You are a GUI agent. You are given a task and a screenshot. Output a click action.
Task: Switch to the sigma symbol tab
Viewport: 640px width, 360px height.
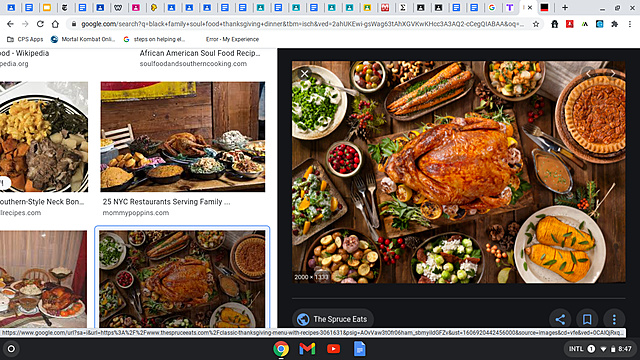(x=403, y=7)
